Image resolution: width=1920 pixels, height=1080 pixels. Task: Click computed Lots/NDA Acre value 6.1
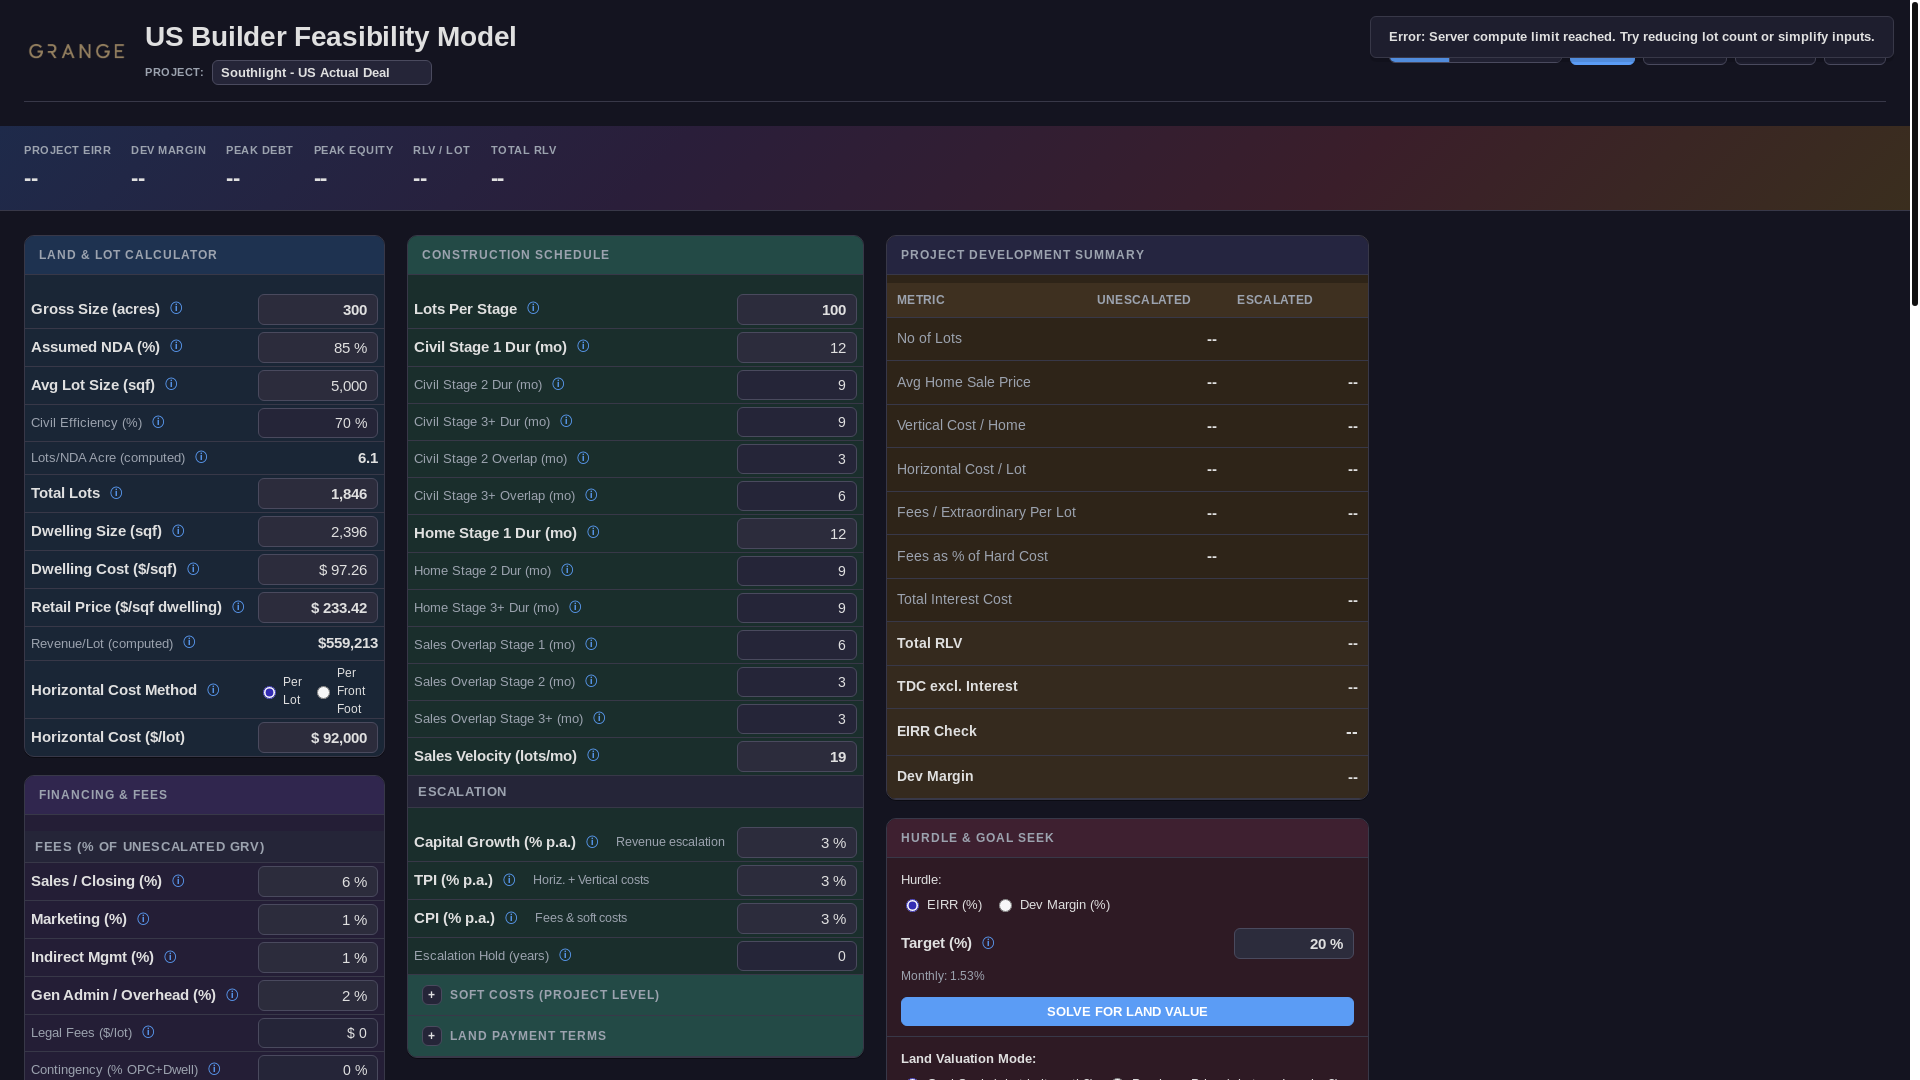(x=368, y=458)
